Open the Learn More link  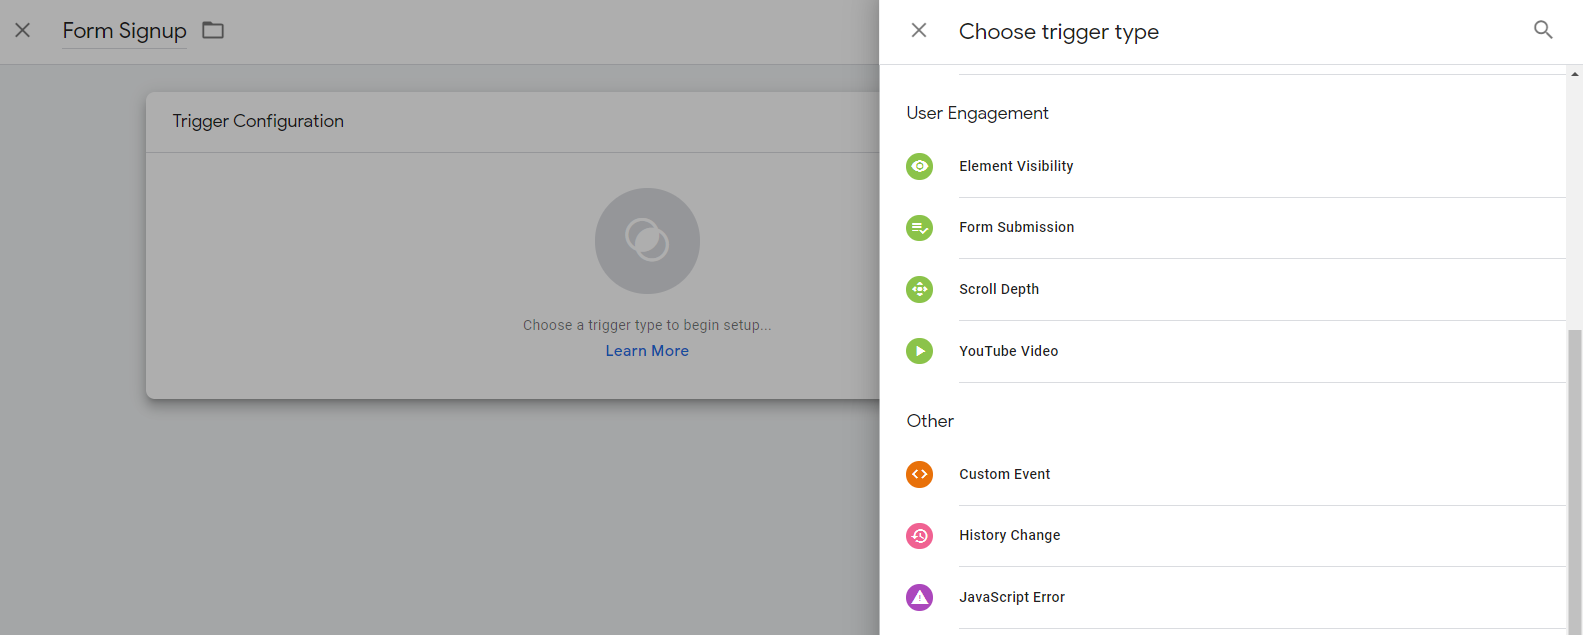click(647, 351)
